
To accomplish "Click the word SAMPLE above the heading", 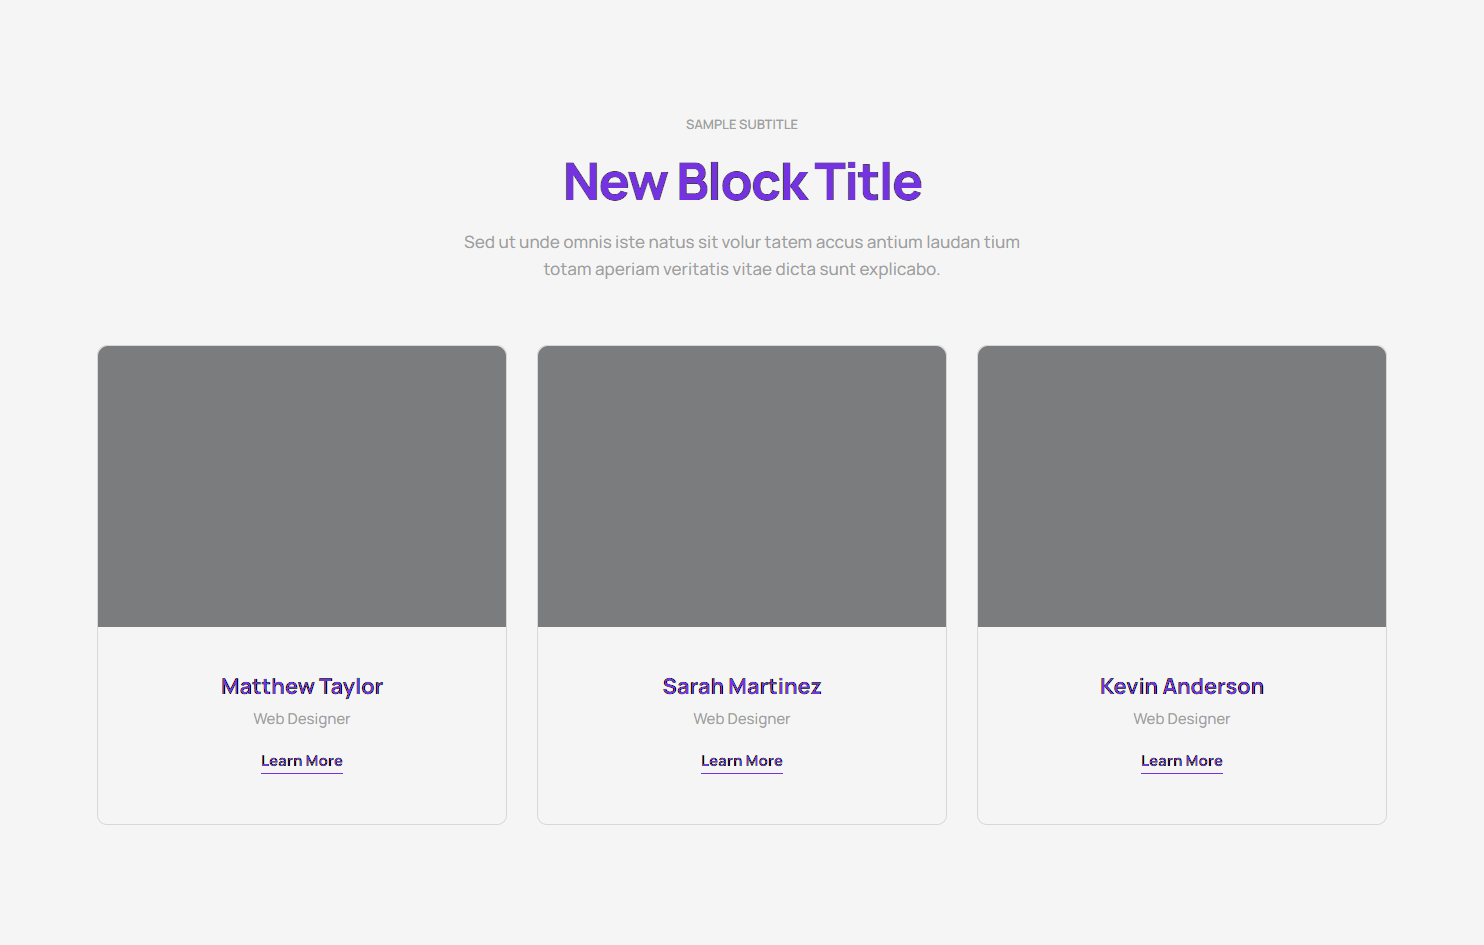I will click(711, 125).
